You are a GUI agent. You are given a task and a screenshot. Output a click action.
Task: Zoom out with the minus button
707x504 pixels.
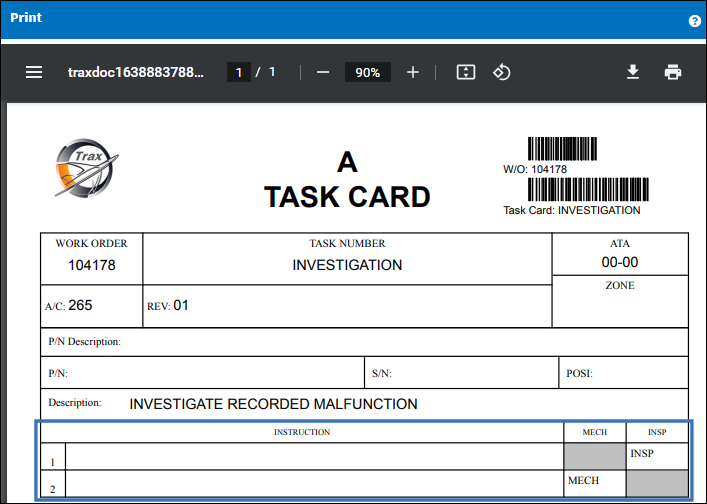323,72
